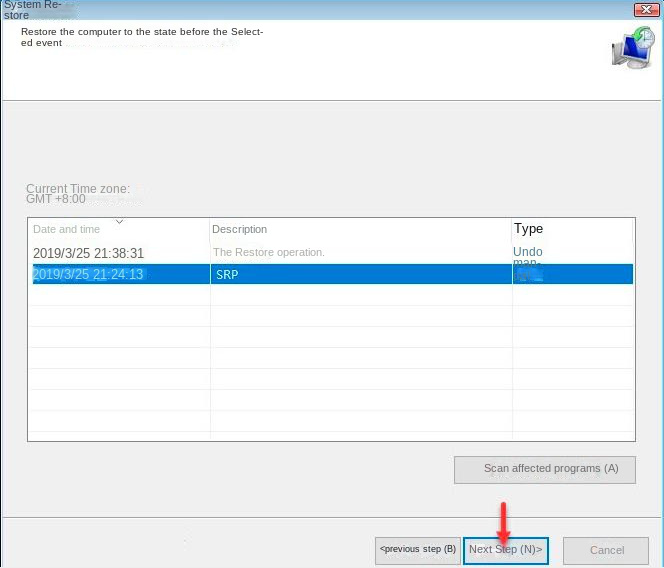This screenshot has width=664, height=568.
Task: Sort by Description column header
Action: [240, 229]
